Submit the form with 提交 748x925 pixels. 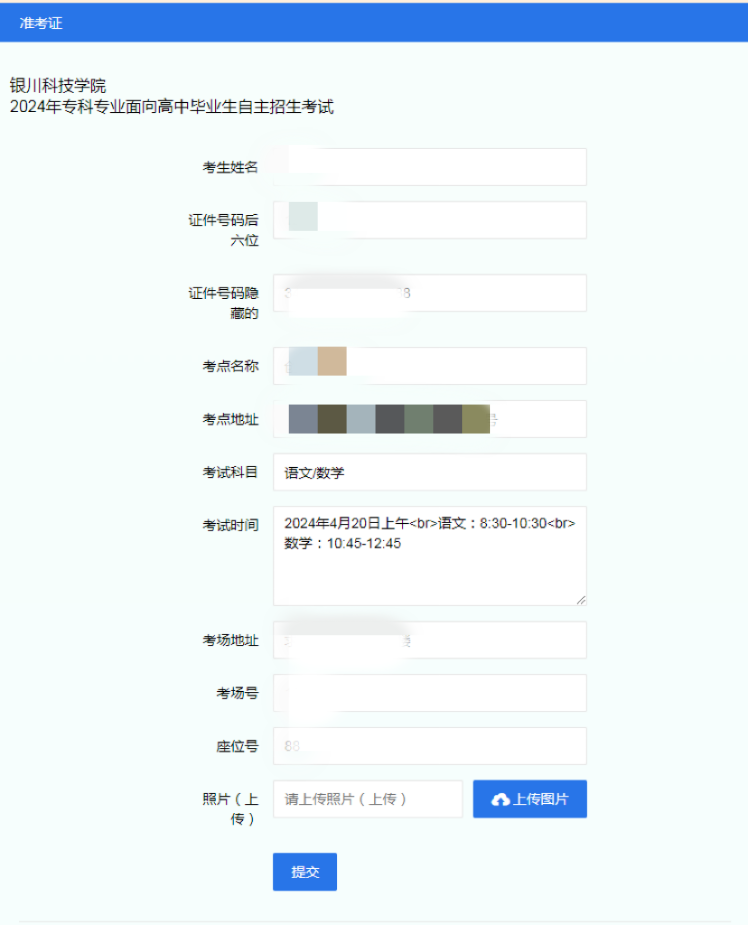[x=304, y=871]
